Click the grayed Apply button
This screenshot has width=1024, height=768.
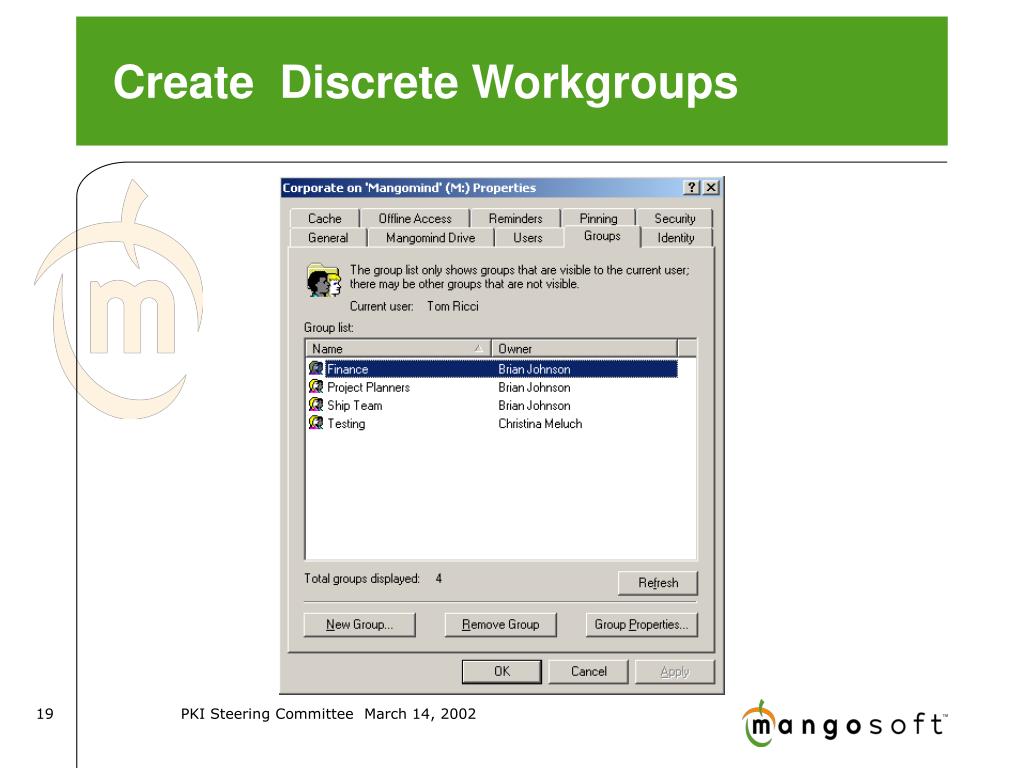point(675,671)
